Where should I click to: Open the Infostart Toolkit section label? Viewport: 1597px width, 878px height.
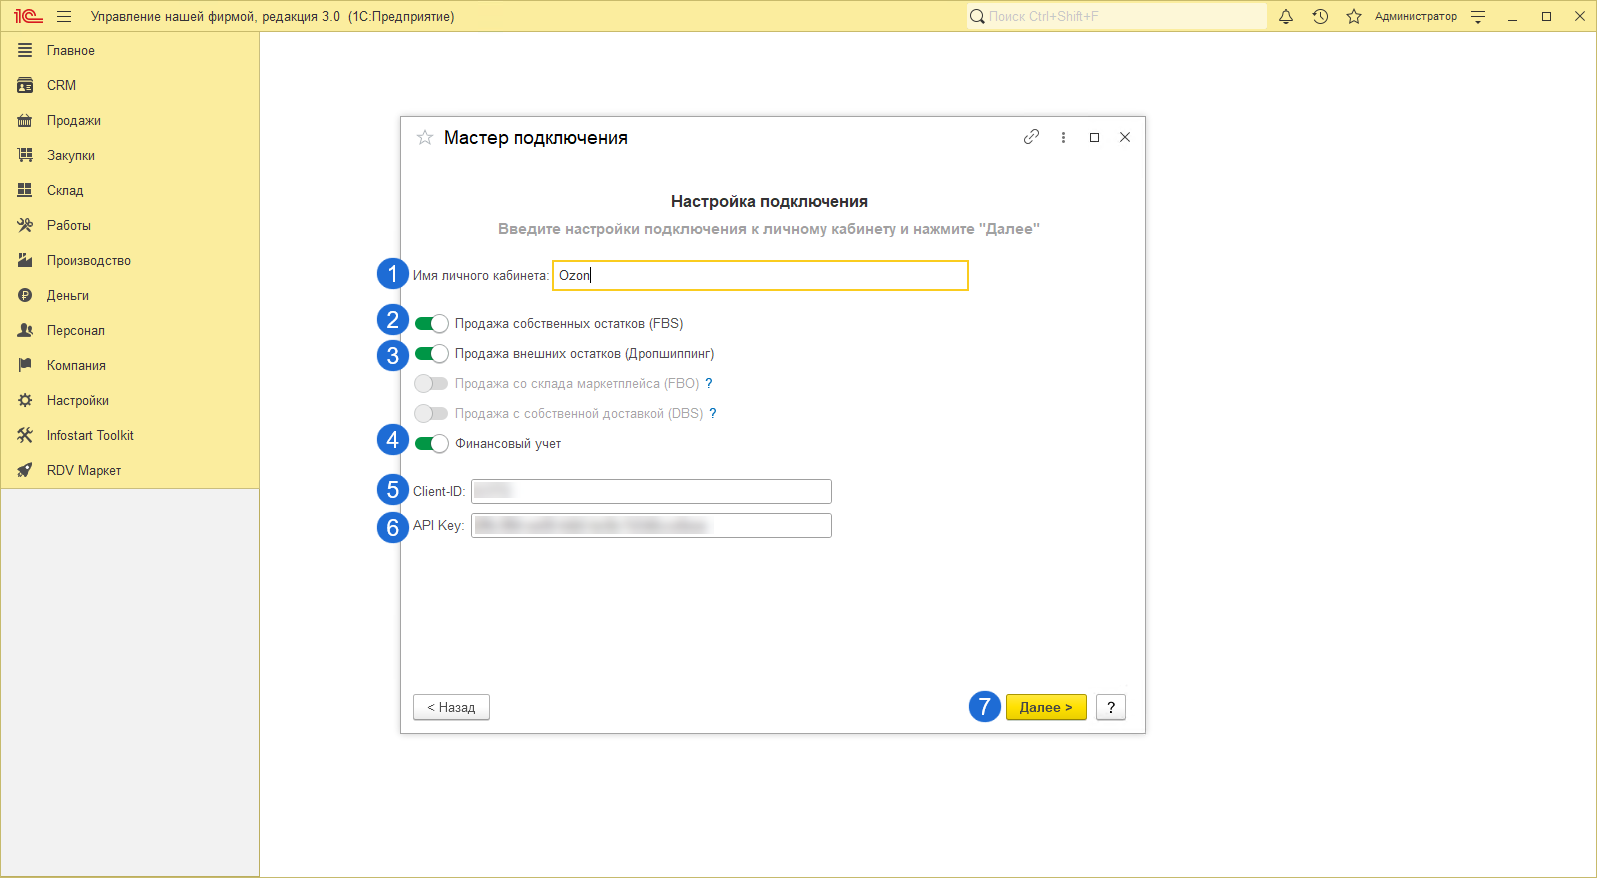90,435
